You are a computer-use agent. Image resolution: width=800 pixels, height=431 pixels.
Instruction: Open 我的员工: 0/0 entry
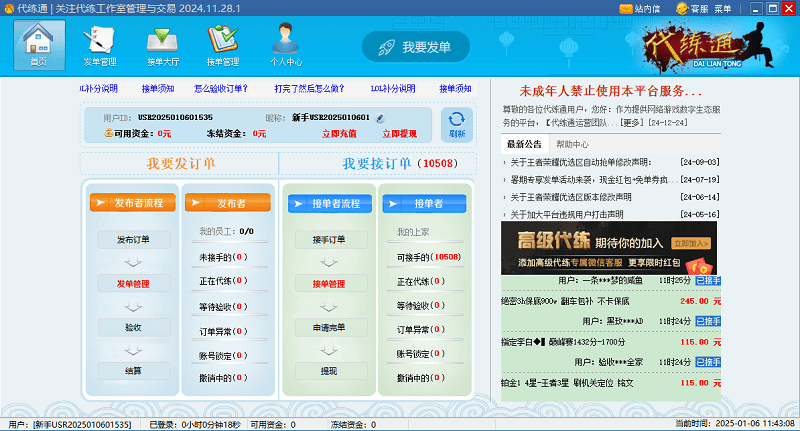point(227,231)
